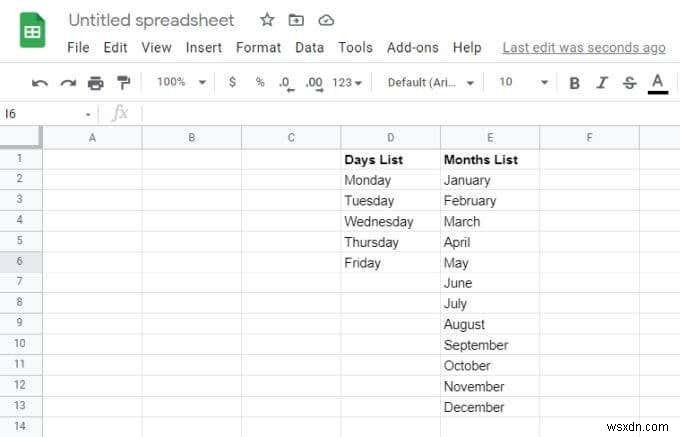Apply currency format with dollar button
Image resolution: width=680 pixels, height=437 pixels.
click(233, 82)
